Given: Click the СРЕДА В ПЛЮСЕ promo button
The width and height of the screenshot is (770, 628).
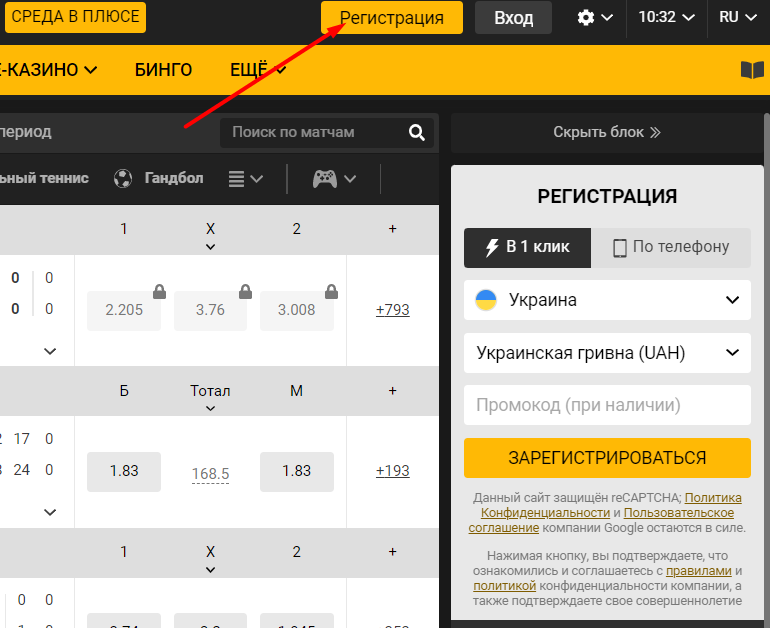Looking at the screenshot, I should [75, 17].
